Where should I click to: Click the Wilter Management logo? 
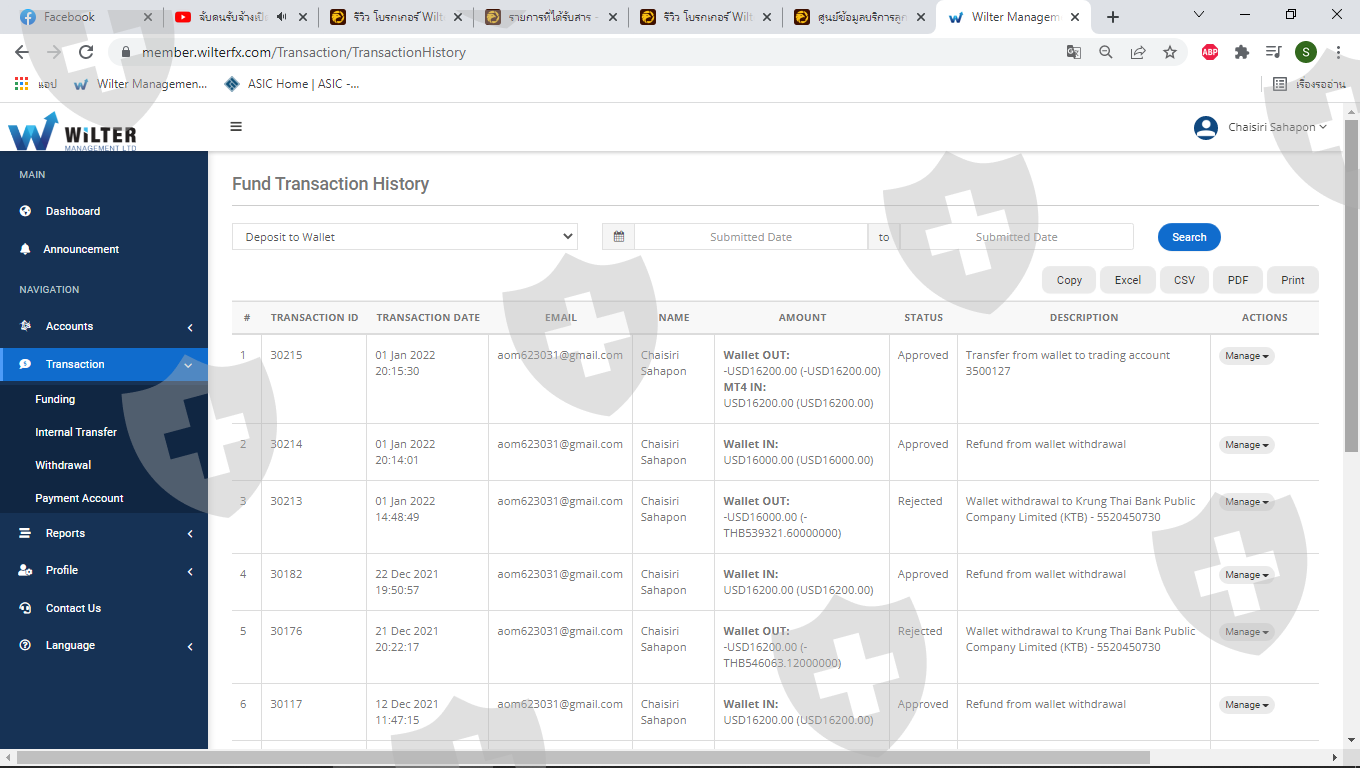tap(72, 131)
